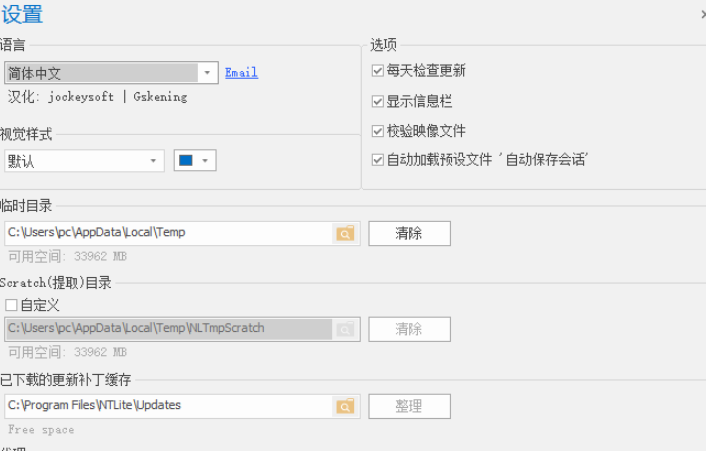Click 清除 button for 临时目录

[409, 233]
